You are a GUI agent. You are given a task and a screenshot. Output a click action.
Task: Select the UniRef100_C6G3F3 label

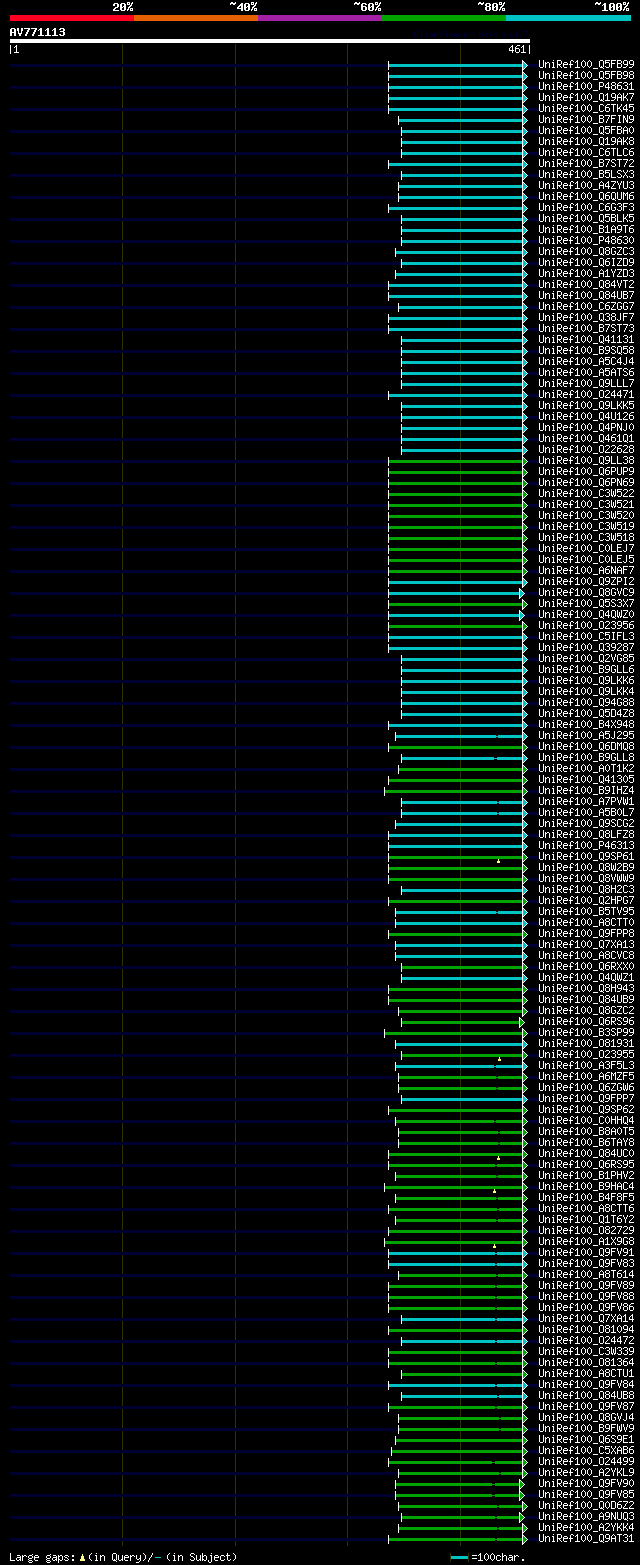[x=585, y=208]
